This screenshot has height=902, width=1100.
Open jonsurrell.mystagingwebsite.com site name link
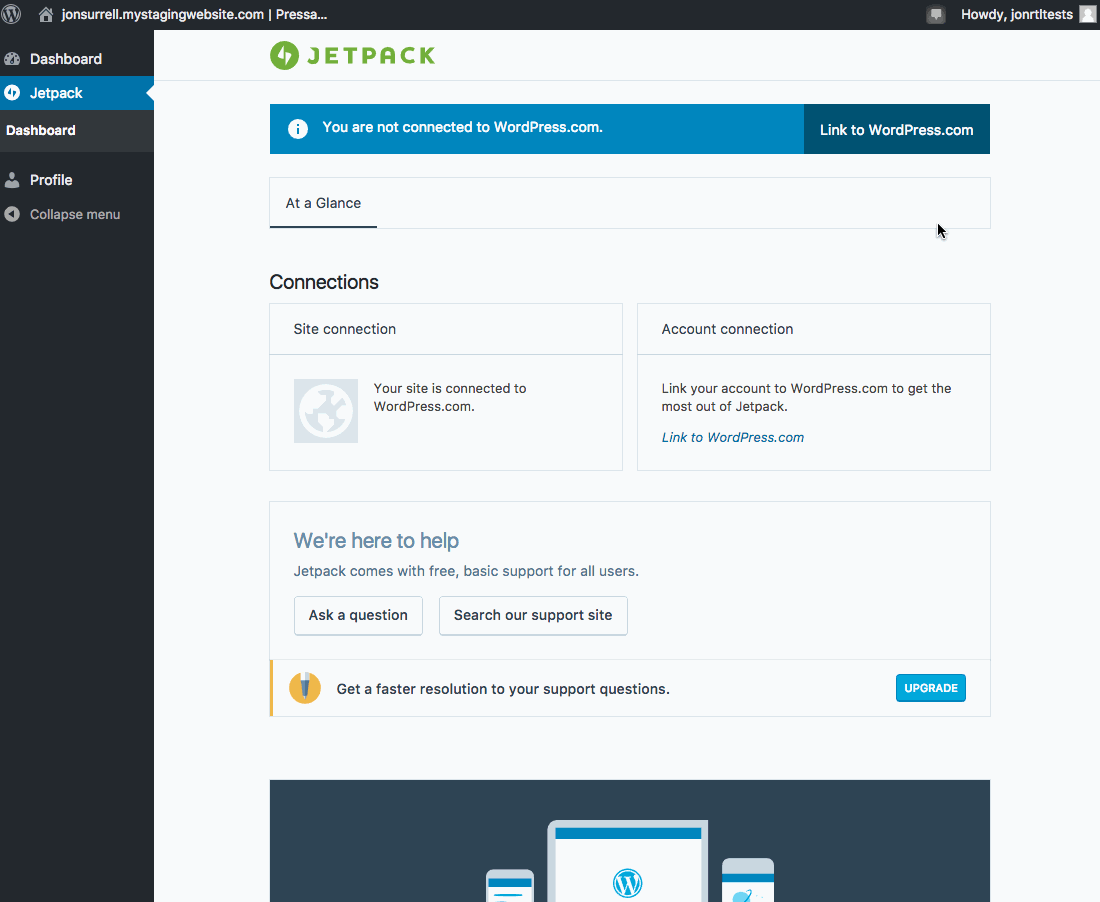[x=194, y=15]
